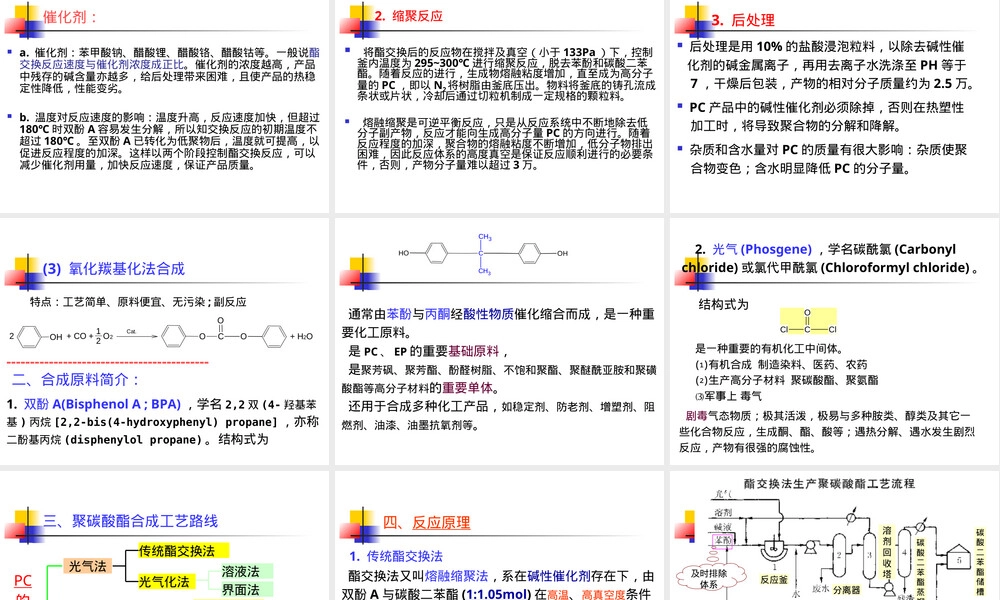The image size is (1000, 600).
Task: Click the text '[2,2-bis(4-hydroxyphenyl) propane]'
Action: (166, 422)
